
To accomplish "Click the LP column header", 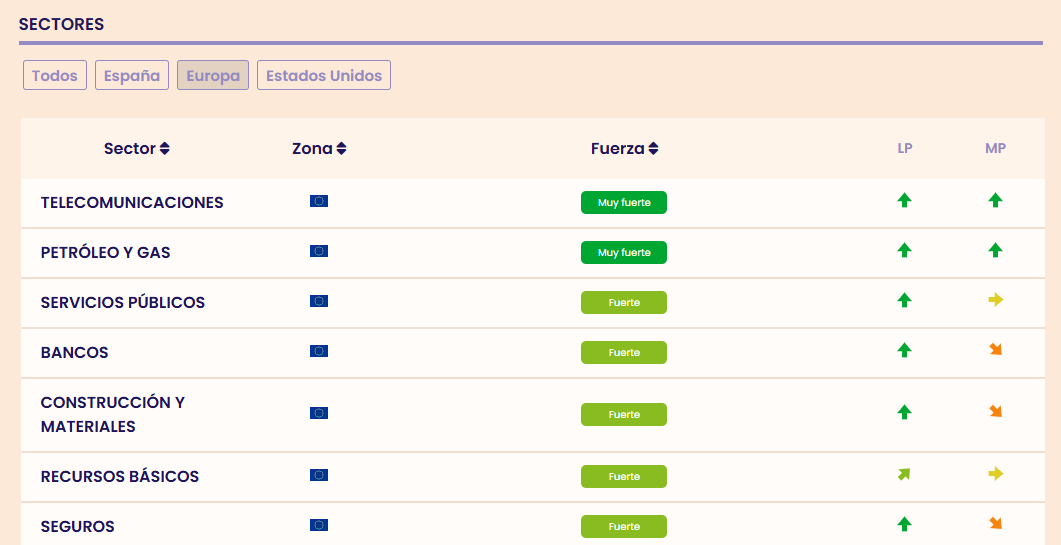I will tap(905, 149).
